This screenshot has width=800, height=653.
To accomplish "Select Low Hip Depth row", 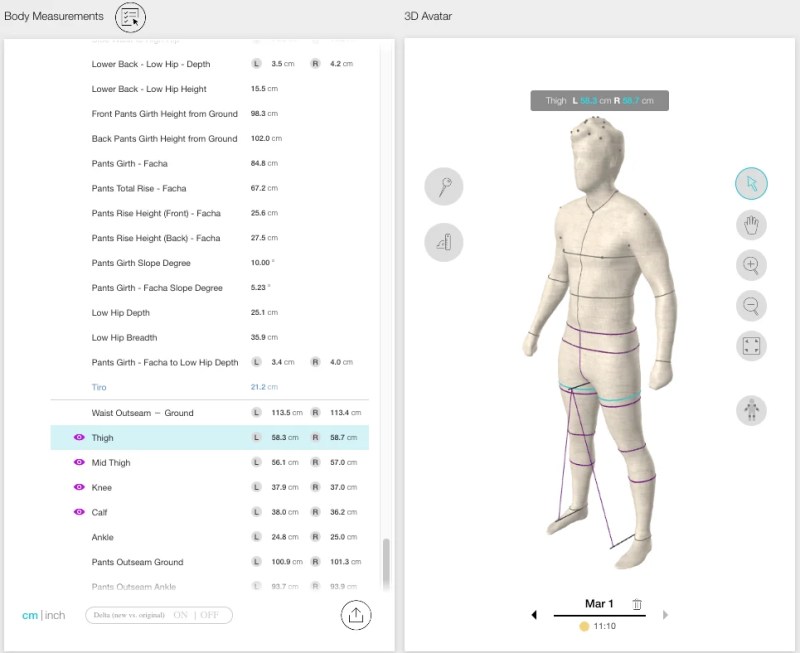I will coord(209,313).
